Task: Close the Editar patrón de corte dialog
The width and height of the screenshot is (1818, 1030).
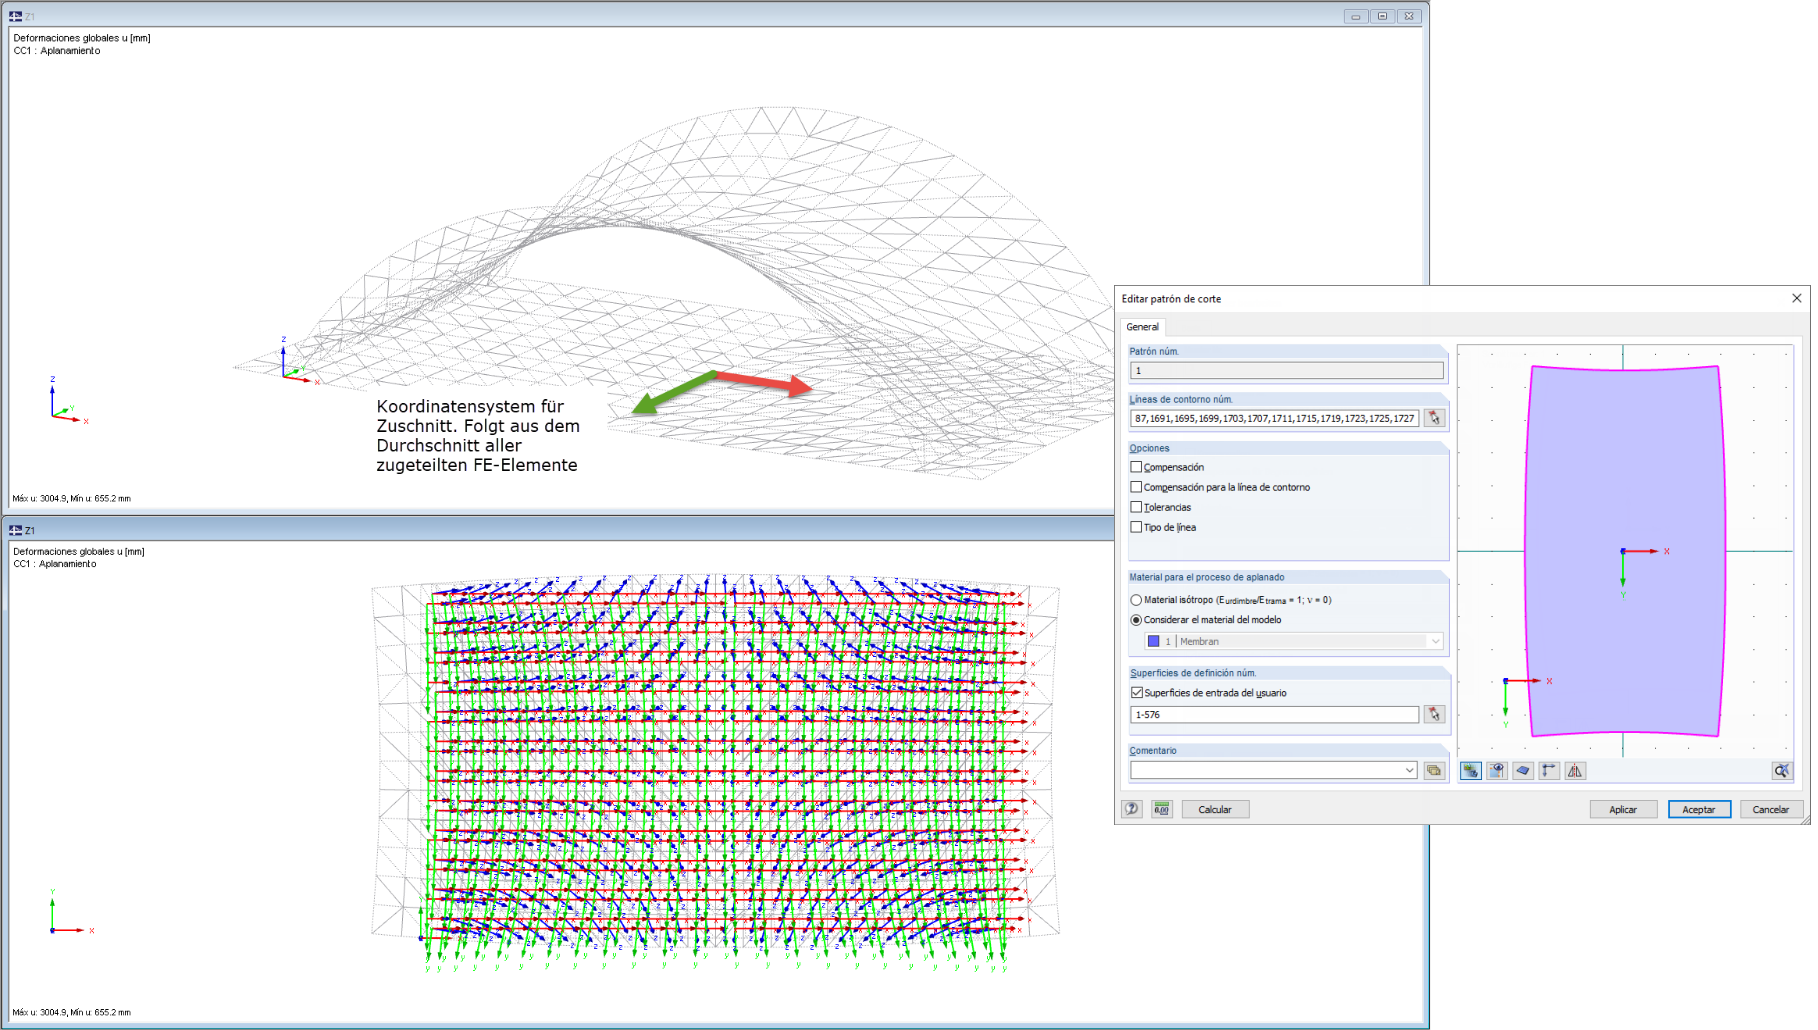Action: 1796,298
